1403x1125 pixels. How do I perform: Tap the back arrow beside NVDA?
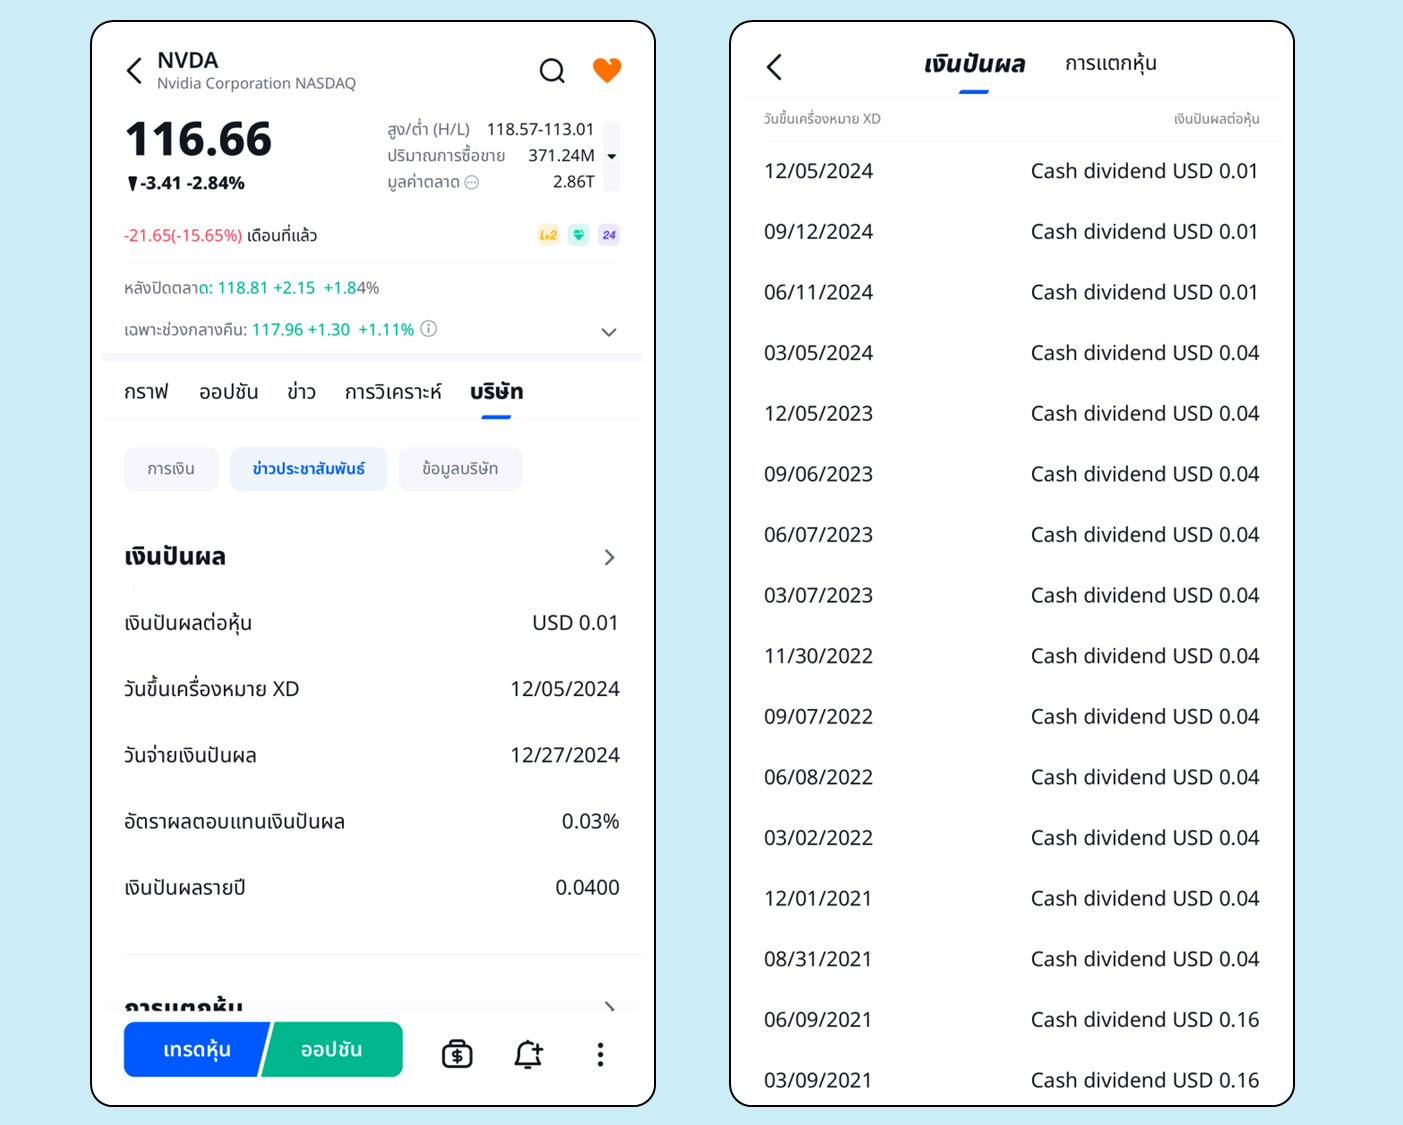point(135,71)
